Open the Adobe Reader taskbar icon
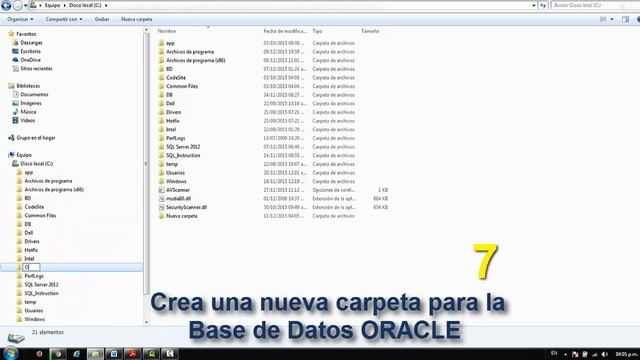This screenshot has width=640, height=360. pos(132,354)
